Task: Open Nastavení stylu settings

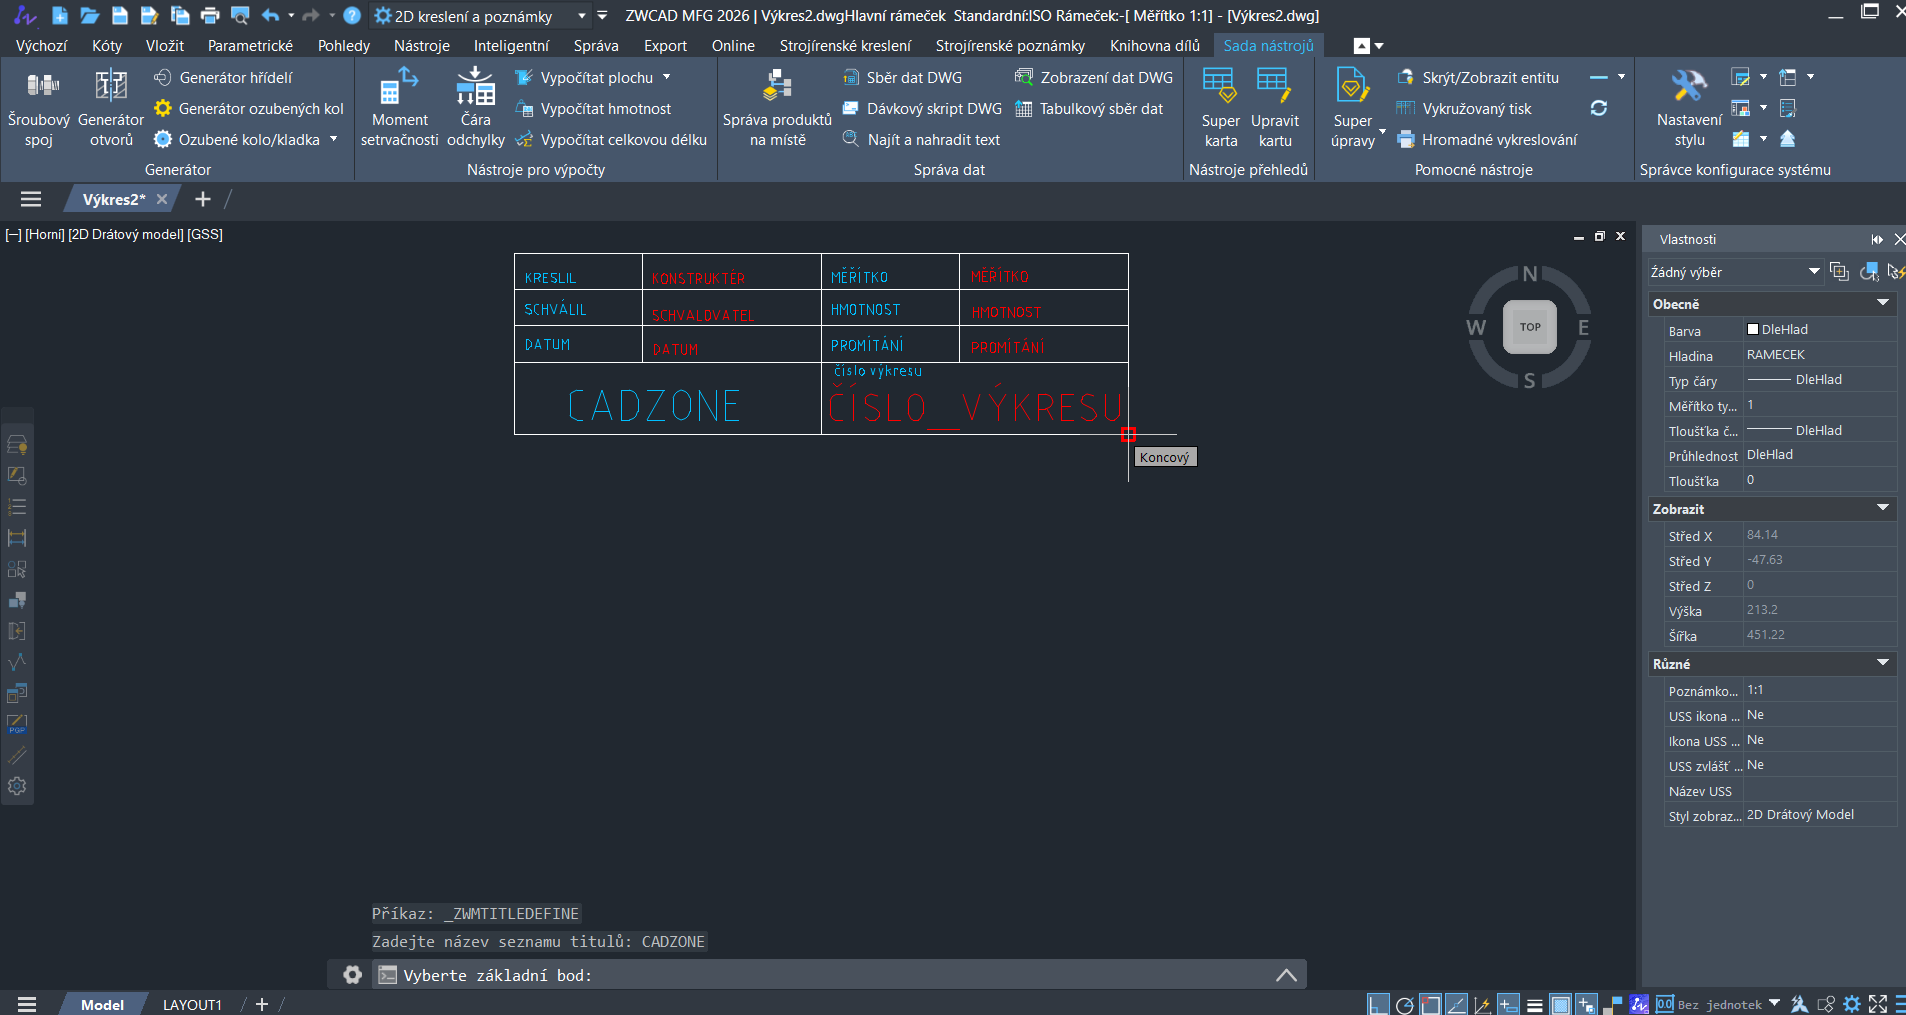Action: pyautogui.click(x=1689, y=108)
